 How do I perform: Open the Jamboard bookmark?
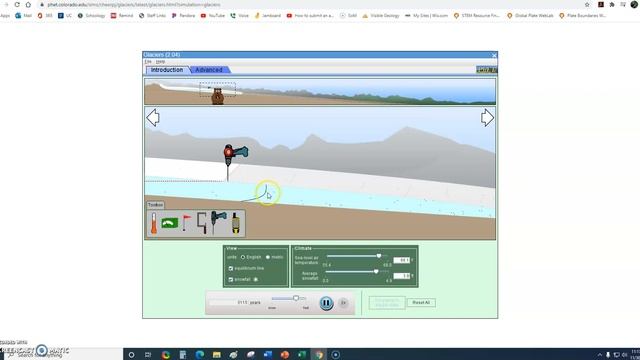[x=267, y=16]
